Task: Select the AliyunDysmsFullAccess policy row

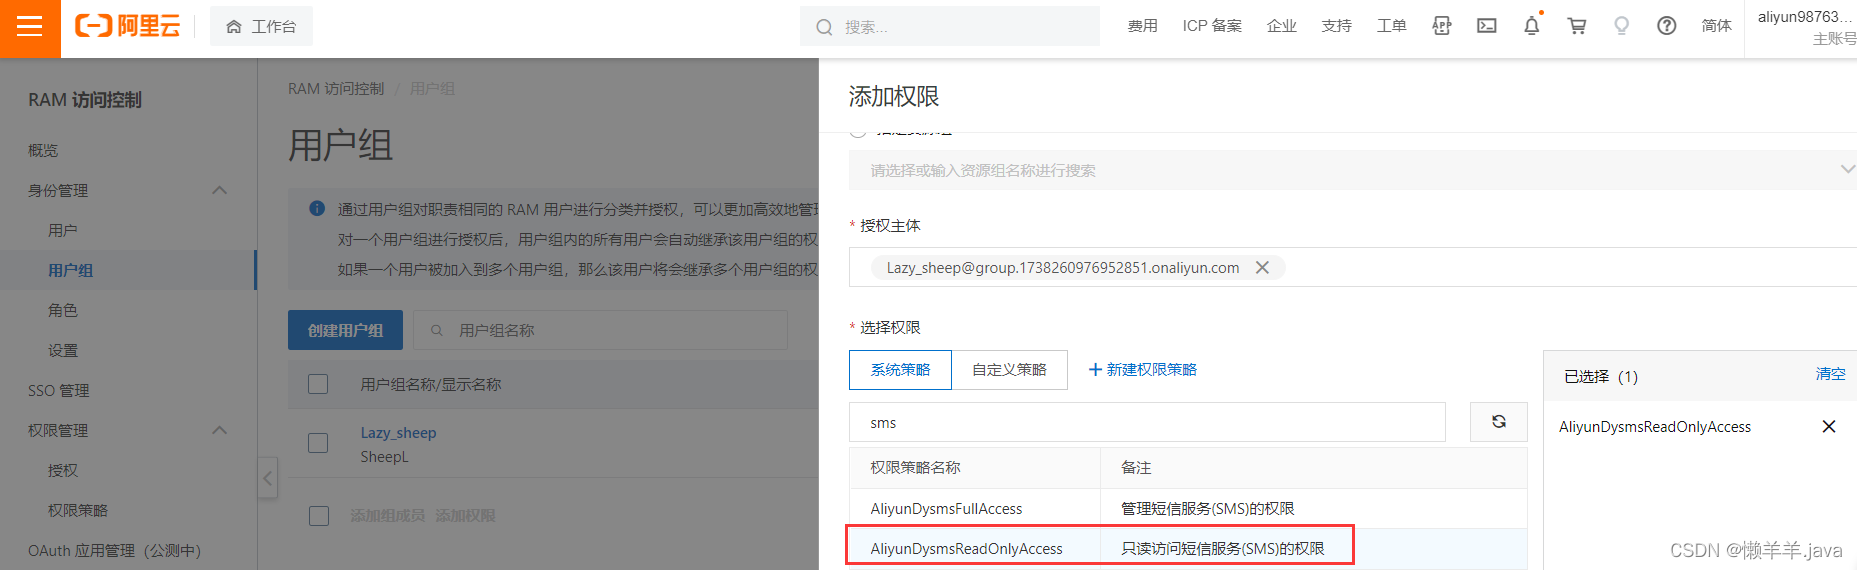Action: point(1188,509)
